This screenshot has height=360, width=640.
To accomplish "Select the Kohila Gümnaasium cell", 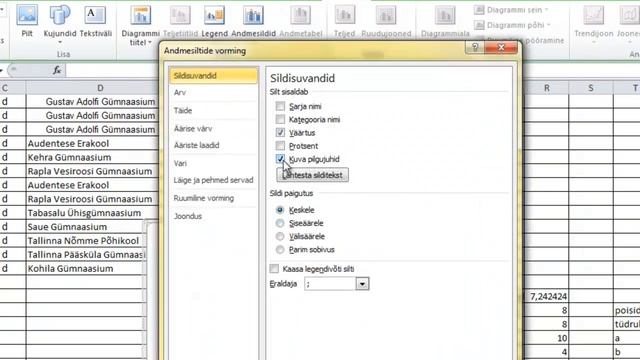I will 86,269.
